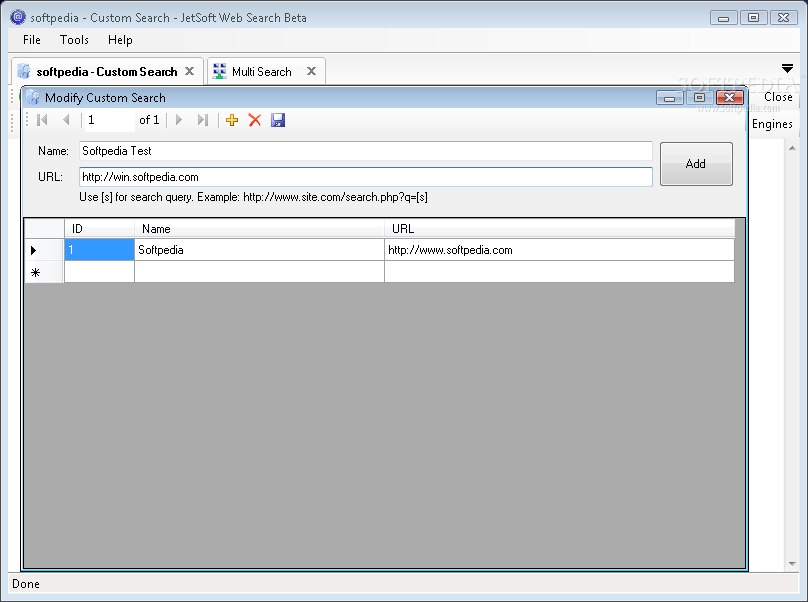Jump to last record arrow
This screenshot has height=602, width=808.
(203, 120)
